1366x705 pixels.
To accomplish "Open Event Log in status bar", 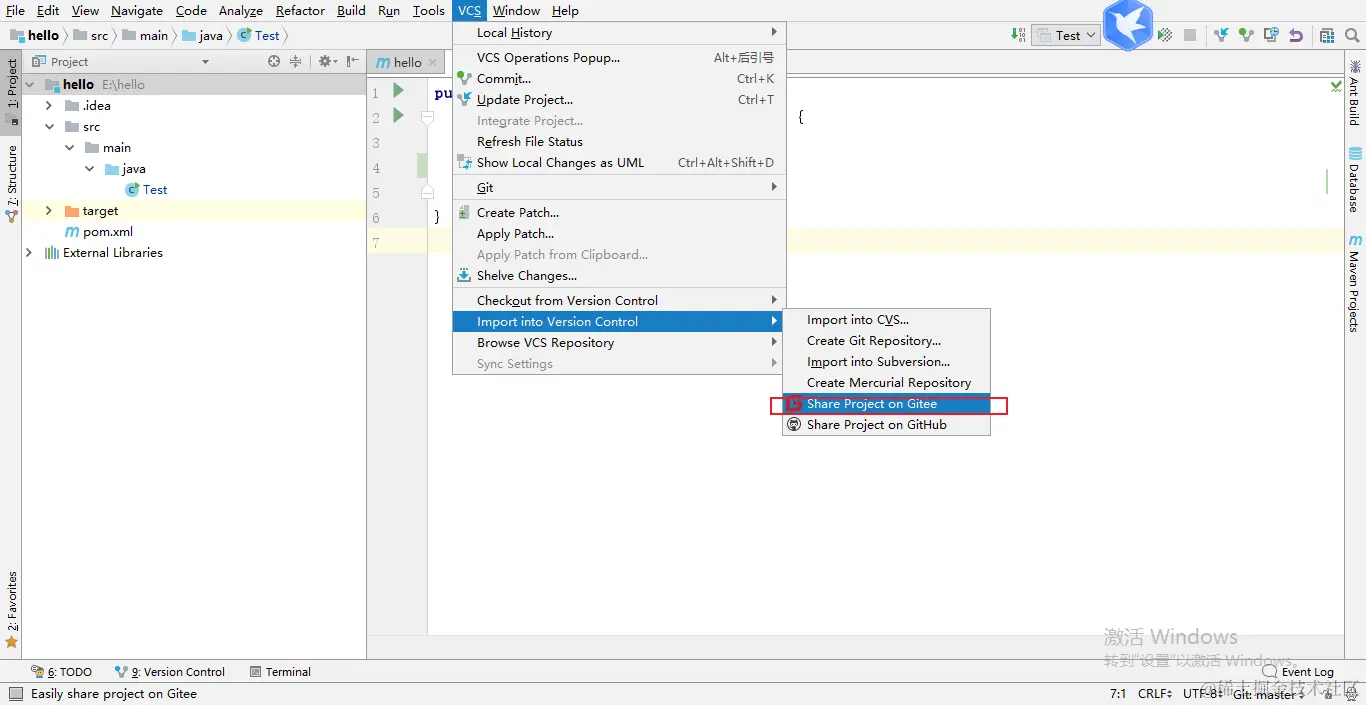I will coord(1298,672).
